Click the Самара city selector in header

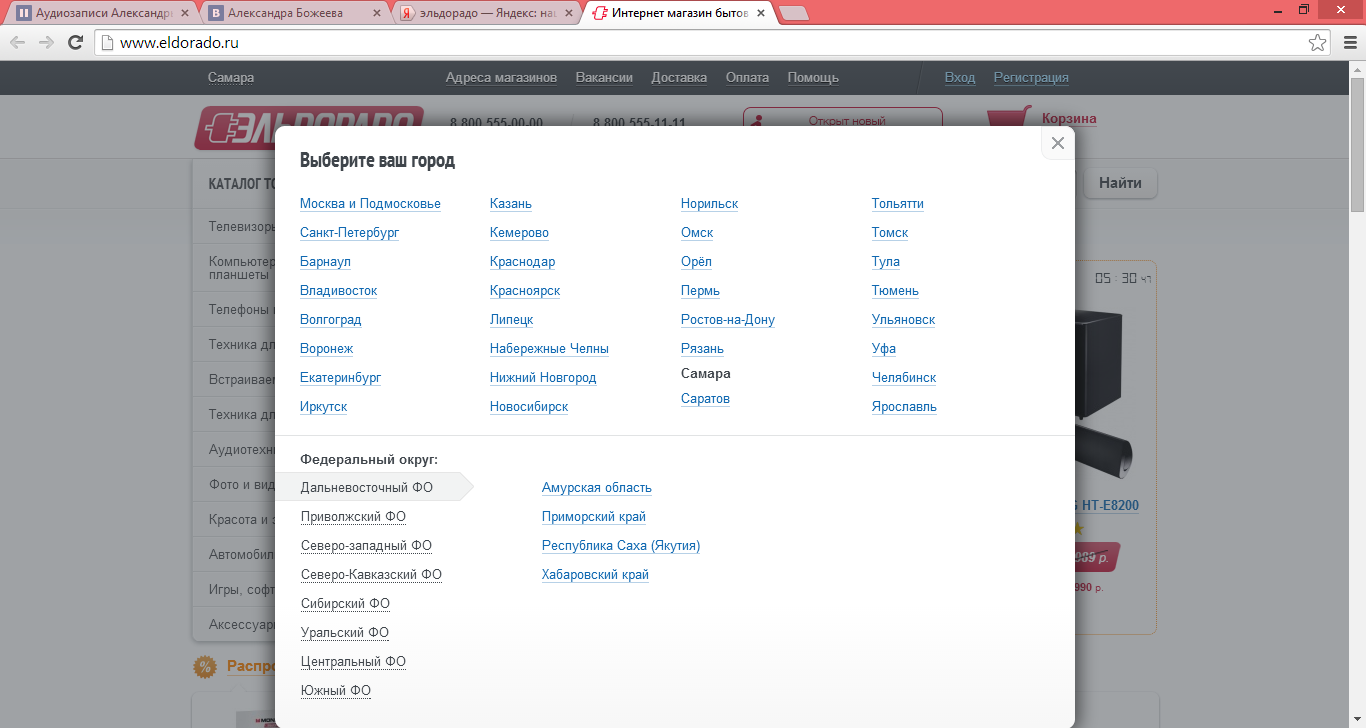[x=231, y=78]
